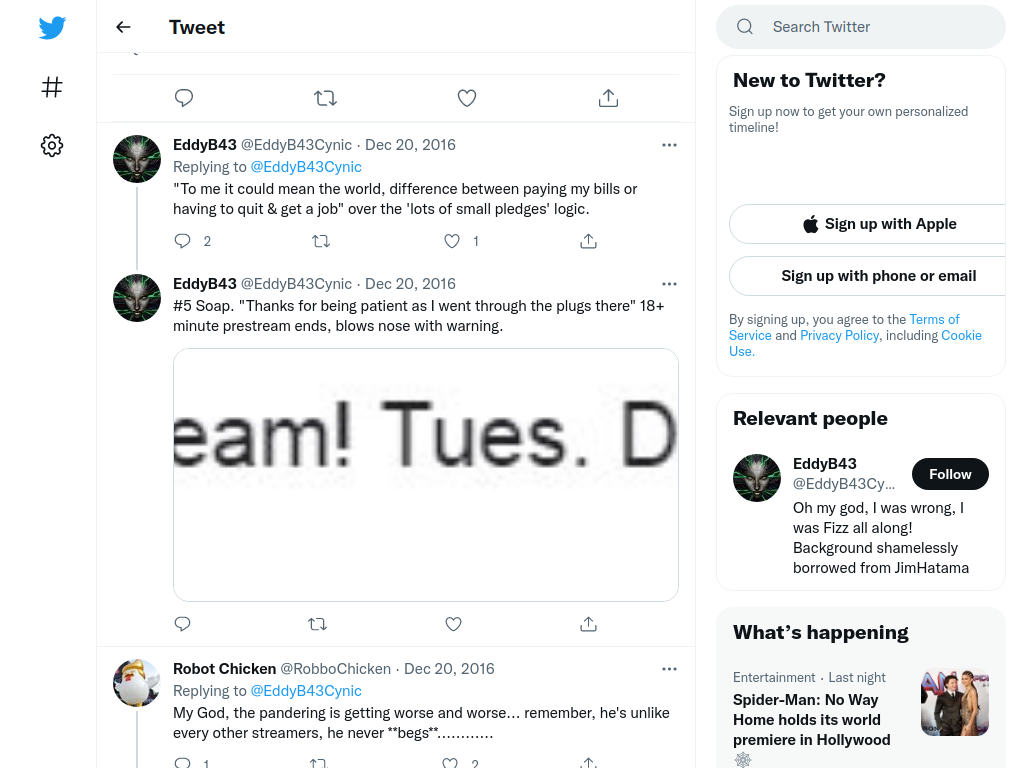Reply to the "#5 Soap" tweet

[x=182, y=624]
